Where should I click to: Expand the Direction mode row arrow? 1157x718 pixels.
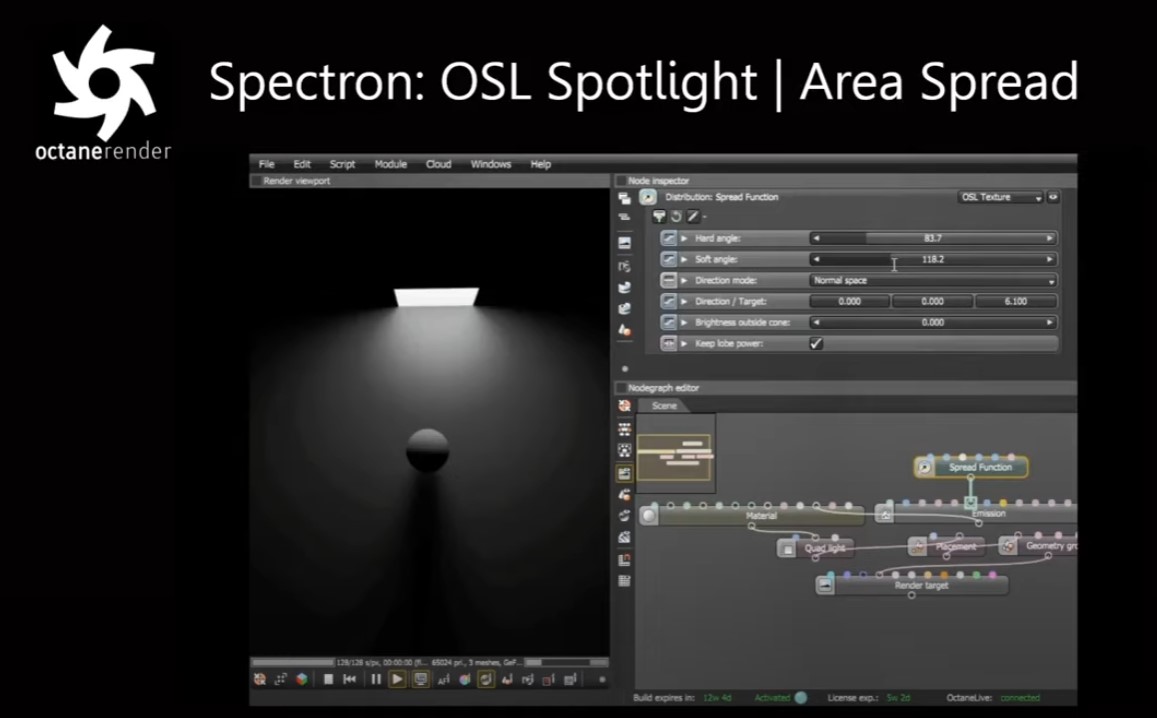[684, 280]
